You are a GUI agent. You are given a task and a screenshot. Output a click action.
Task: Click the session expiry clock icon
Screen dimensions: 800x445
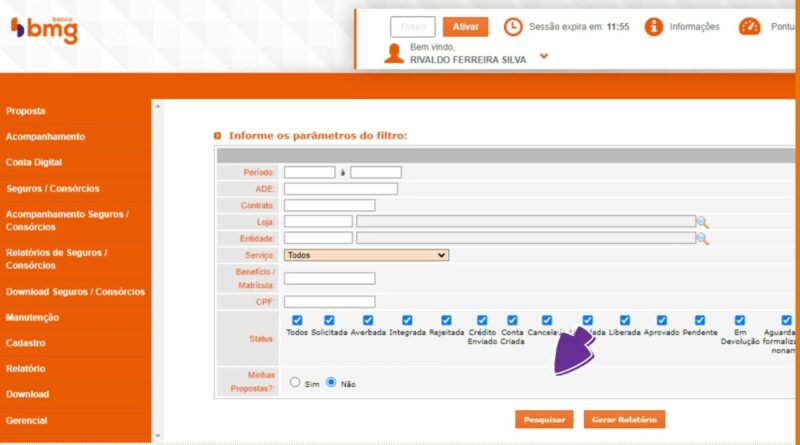[512, 27]
